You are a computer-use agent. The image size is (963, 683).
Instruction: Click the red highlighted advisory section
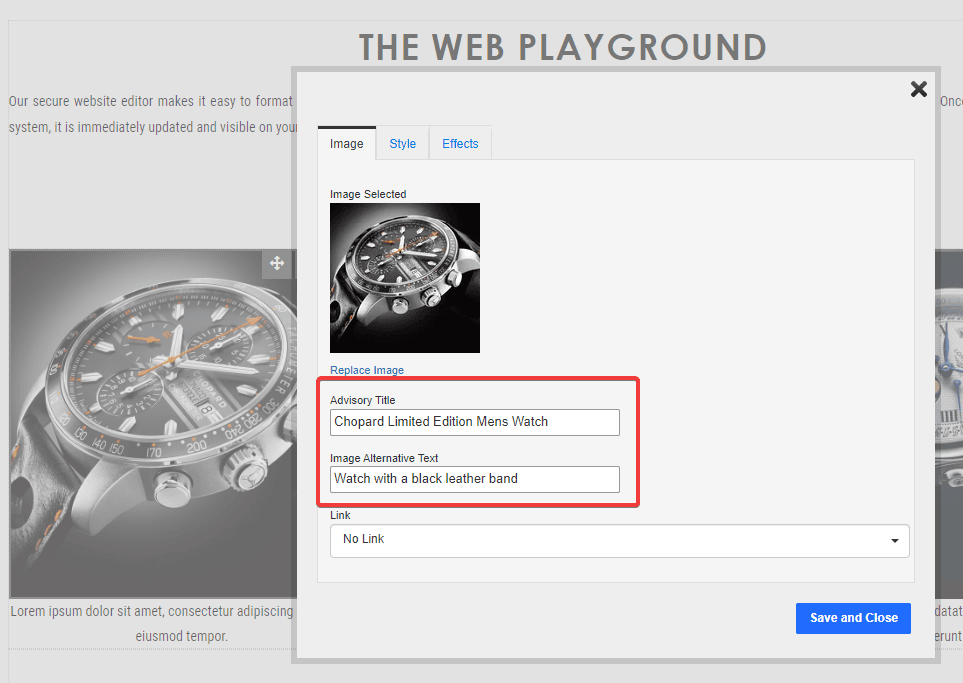coord(478,442)
